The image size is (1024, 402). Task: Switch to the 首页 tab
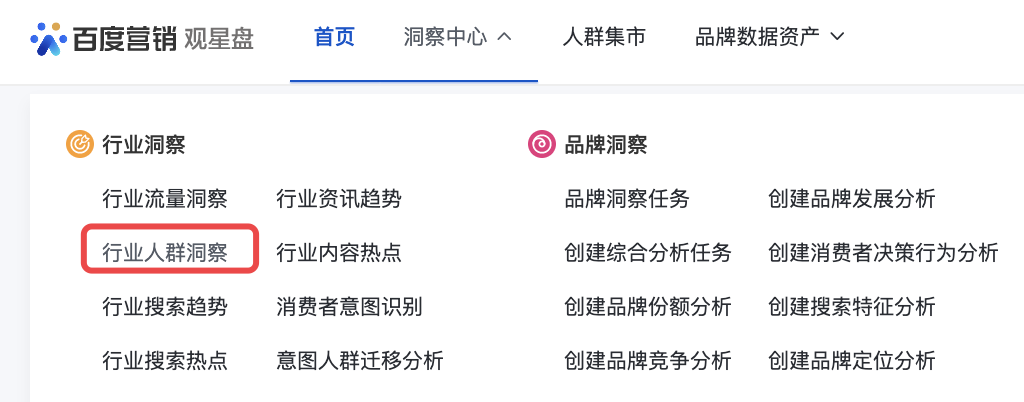pyautogui.click(x=334, y=38)
